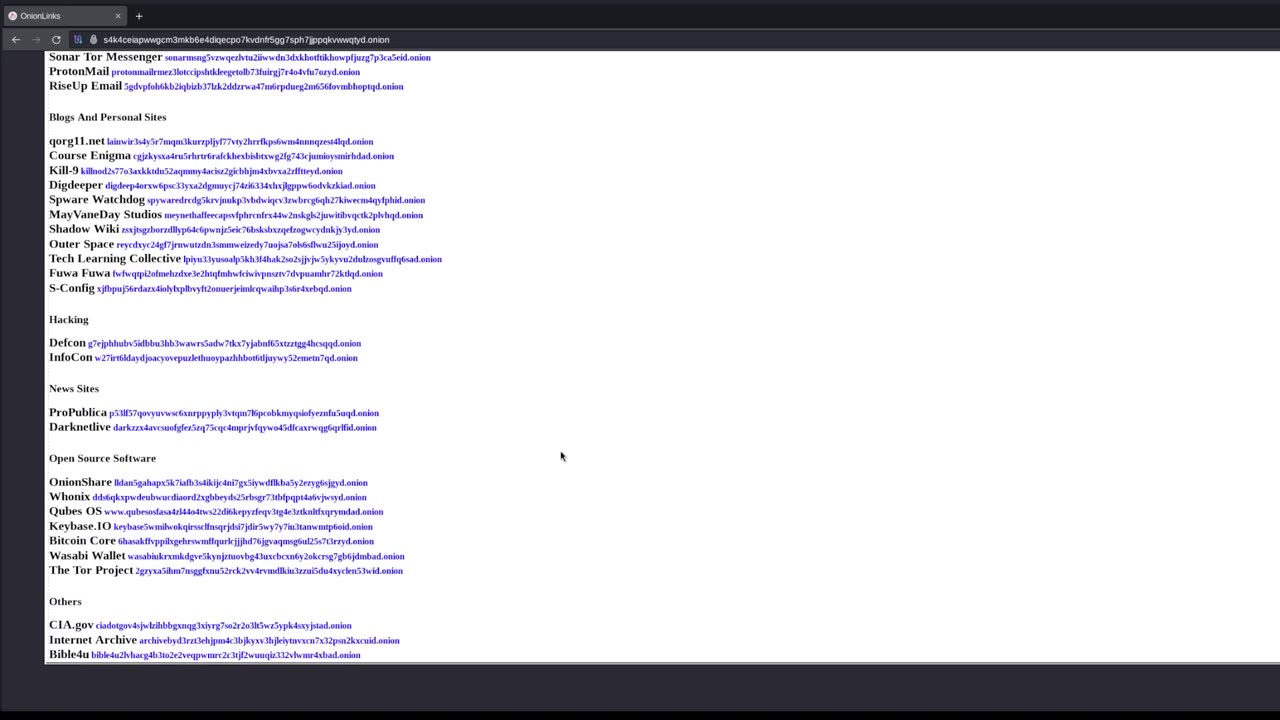
Task: Open the Qubes OS onion link
Action: [244, 512]
